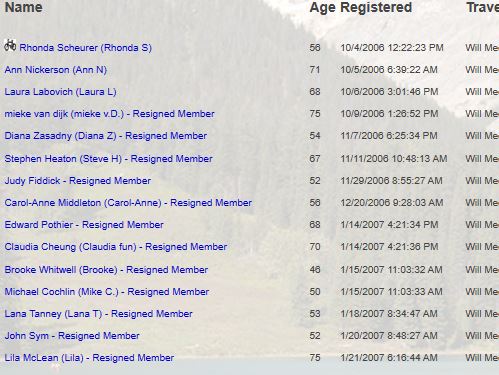Click the Age column header
Image resolution: width=499 pixels, height=375 pixels.
click(322, 8)
